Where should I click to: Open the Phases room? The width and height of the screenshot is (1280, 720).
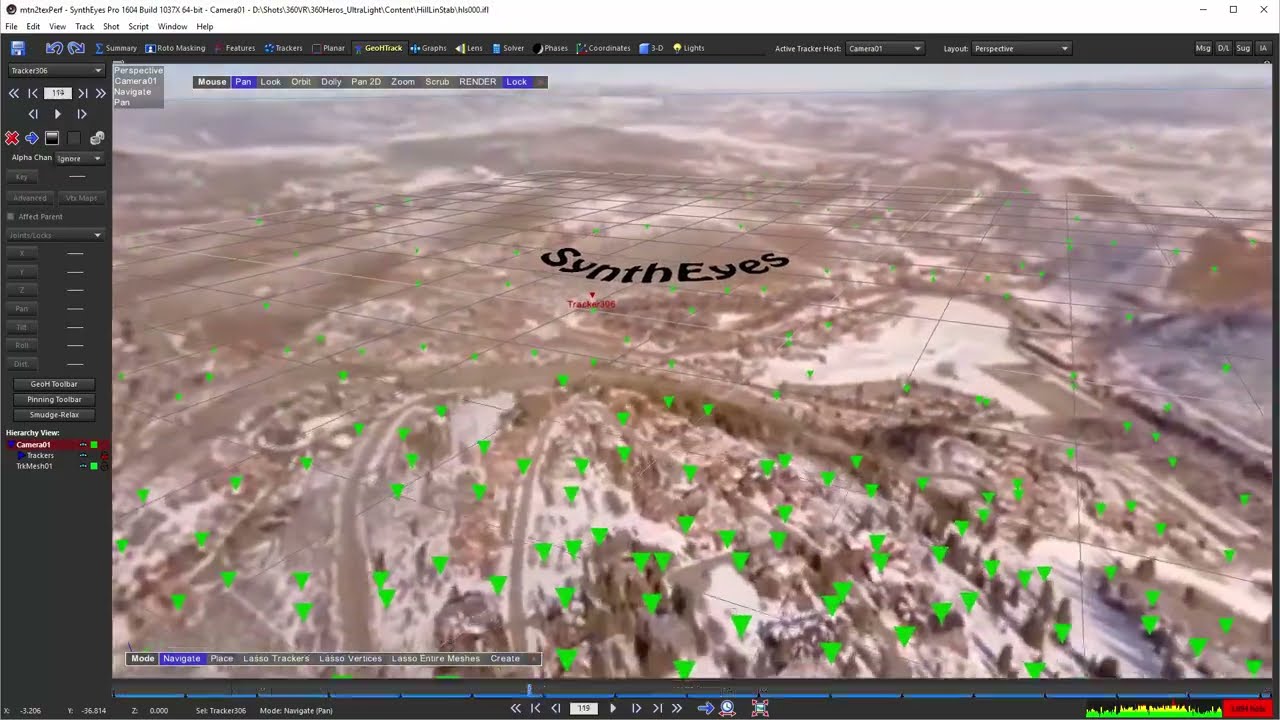click(x=551, y=48)
